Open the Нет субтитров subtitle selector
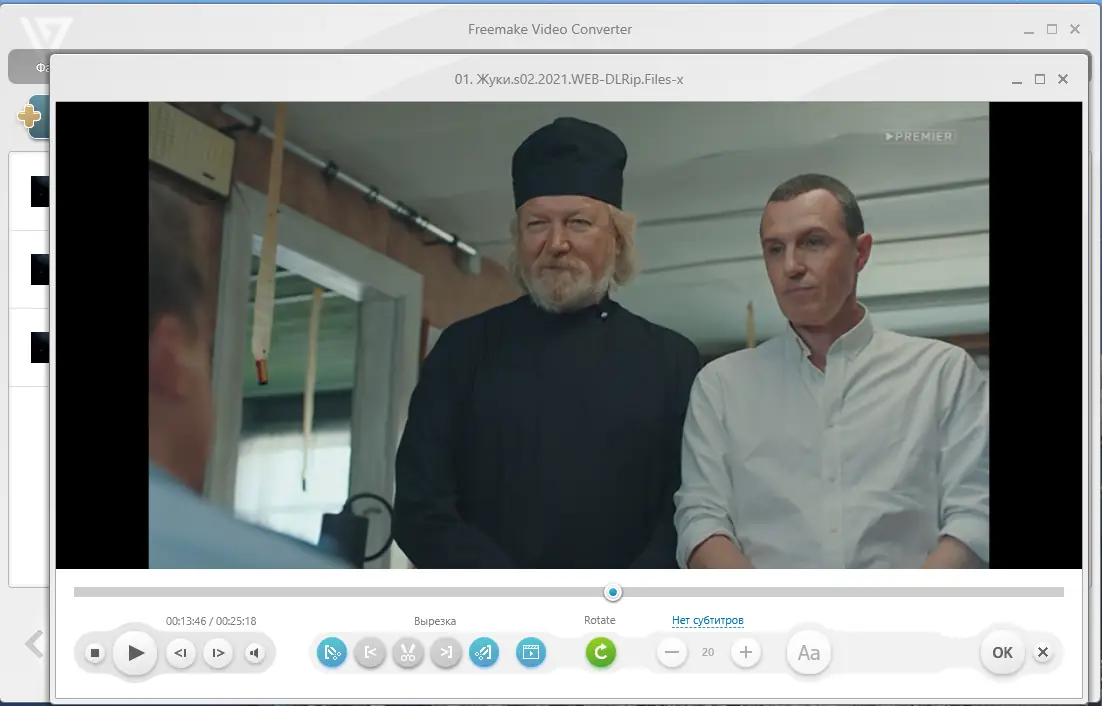The width and height of the screenshot is (1102, 706). [708, 620]
